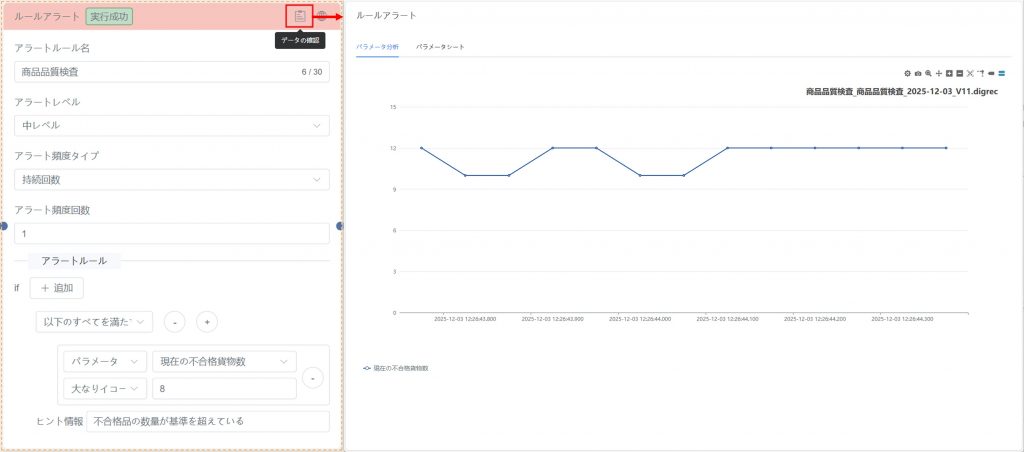Expand the アラート頻度タイプ dropdown showing 持続回数
The image size is (1024, 452).
pyautogui.click(x=172, y=179)
